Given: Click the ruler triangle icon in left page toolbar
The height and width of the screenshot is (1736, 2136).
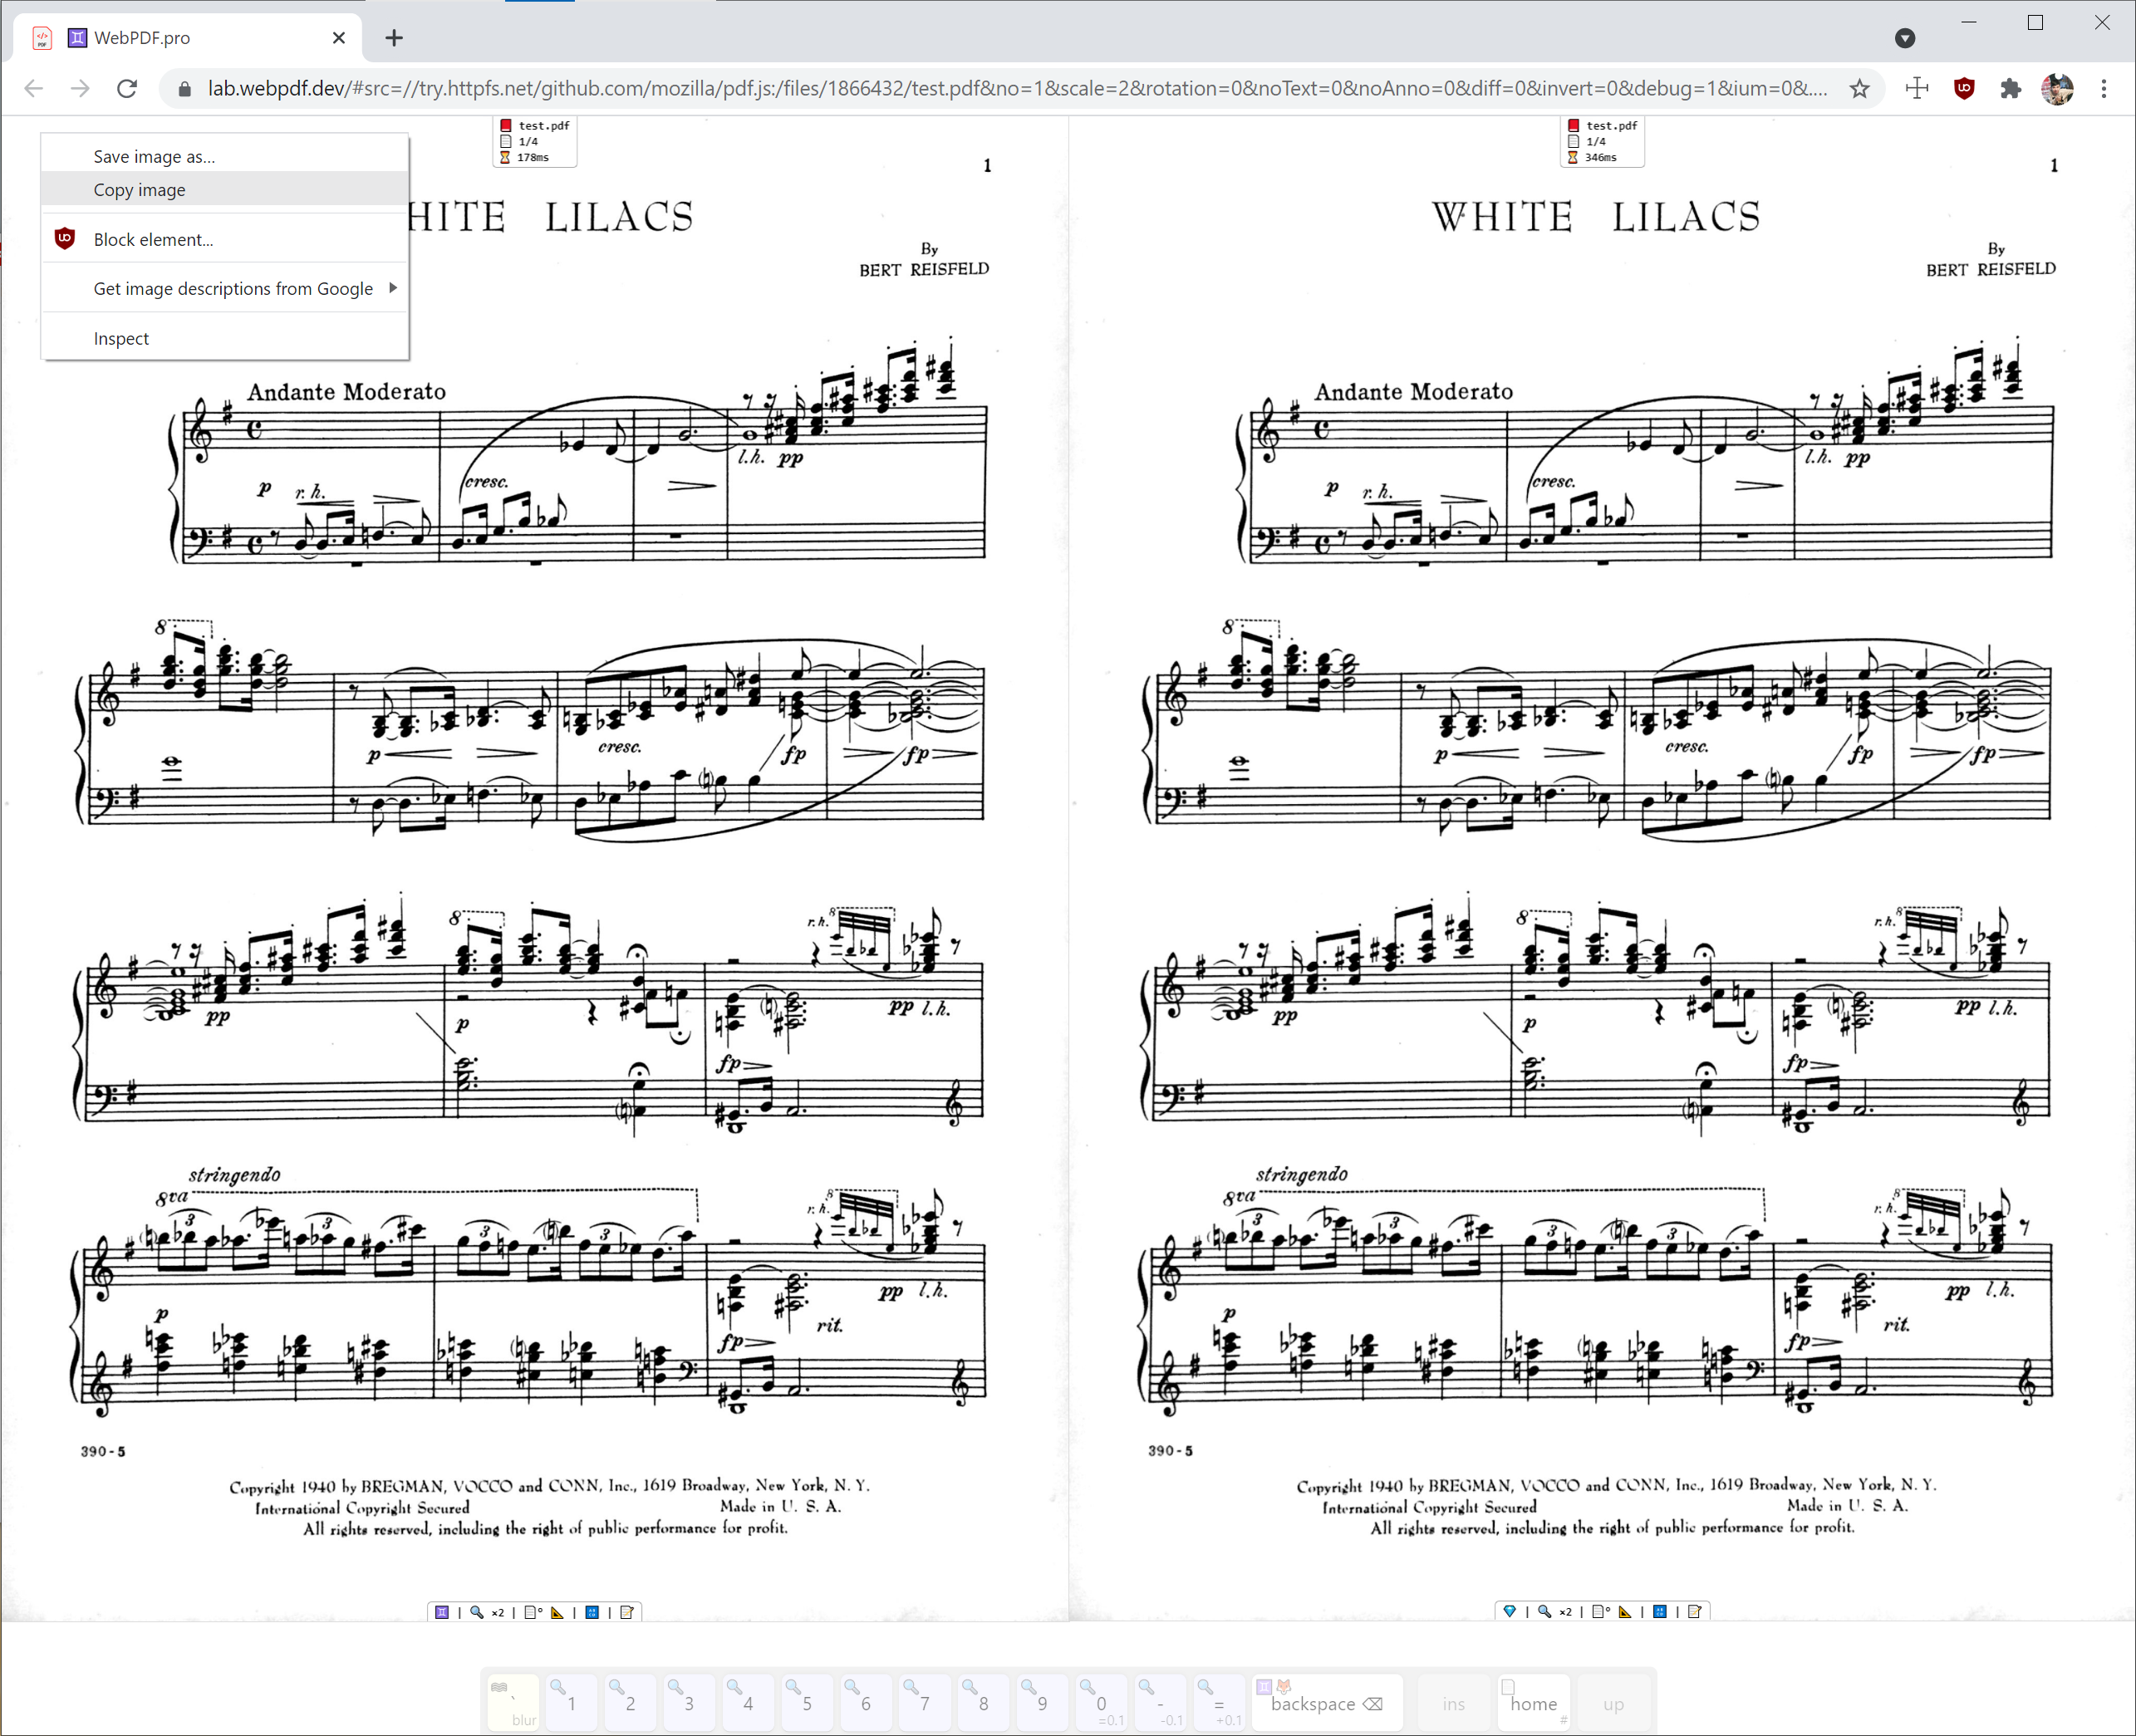Looking at the screenshot, I should coord(557,1612).
